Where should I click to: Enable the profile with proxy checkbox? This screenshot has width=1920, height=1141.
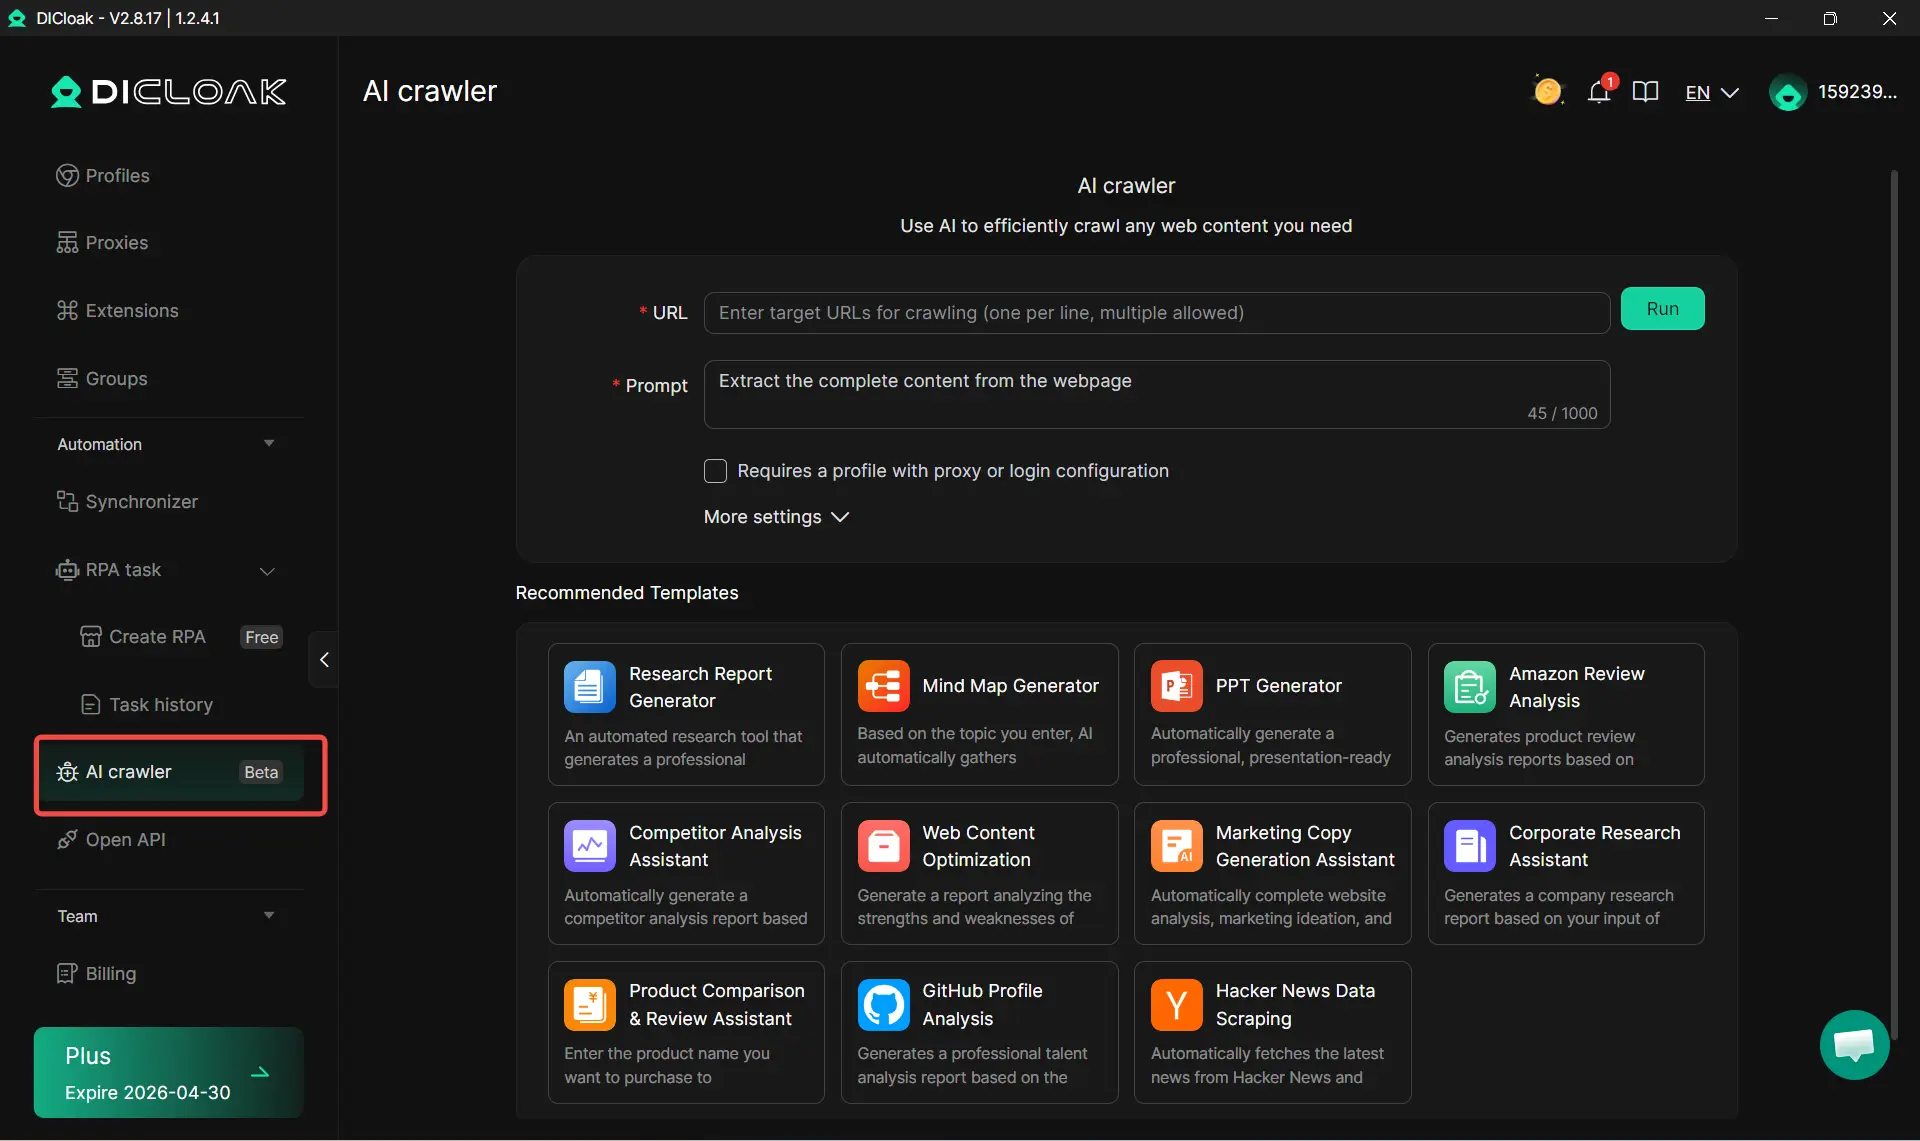point(715,471)
